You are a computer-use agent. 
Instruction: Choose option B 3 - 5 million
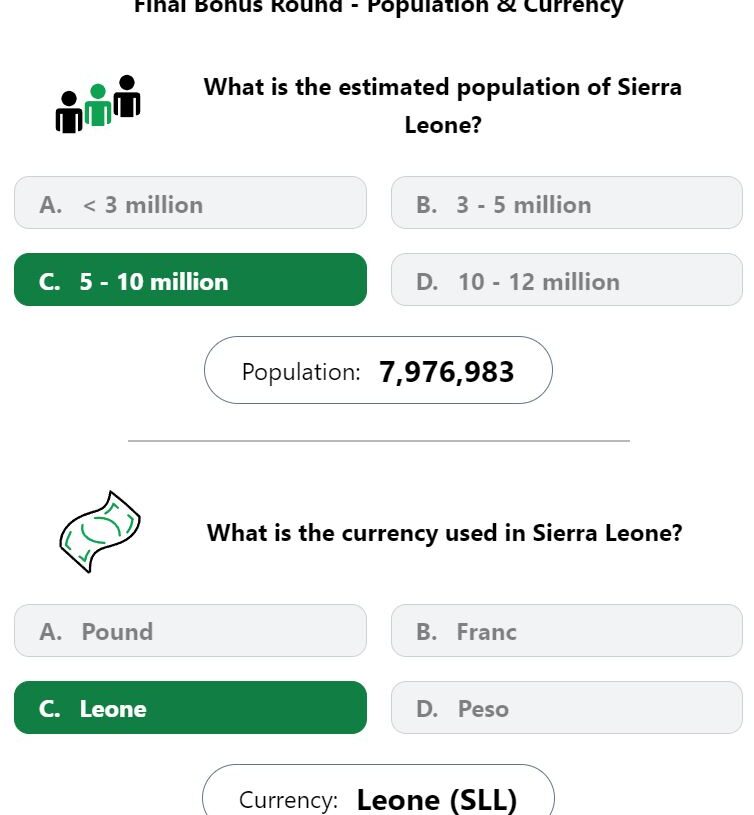(x=566, y=203)
